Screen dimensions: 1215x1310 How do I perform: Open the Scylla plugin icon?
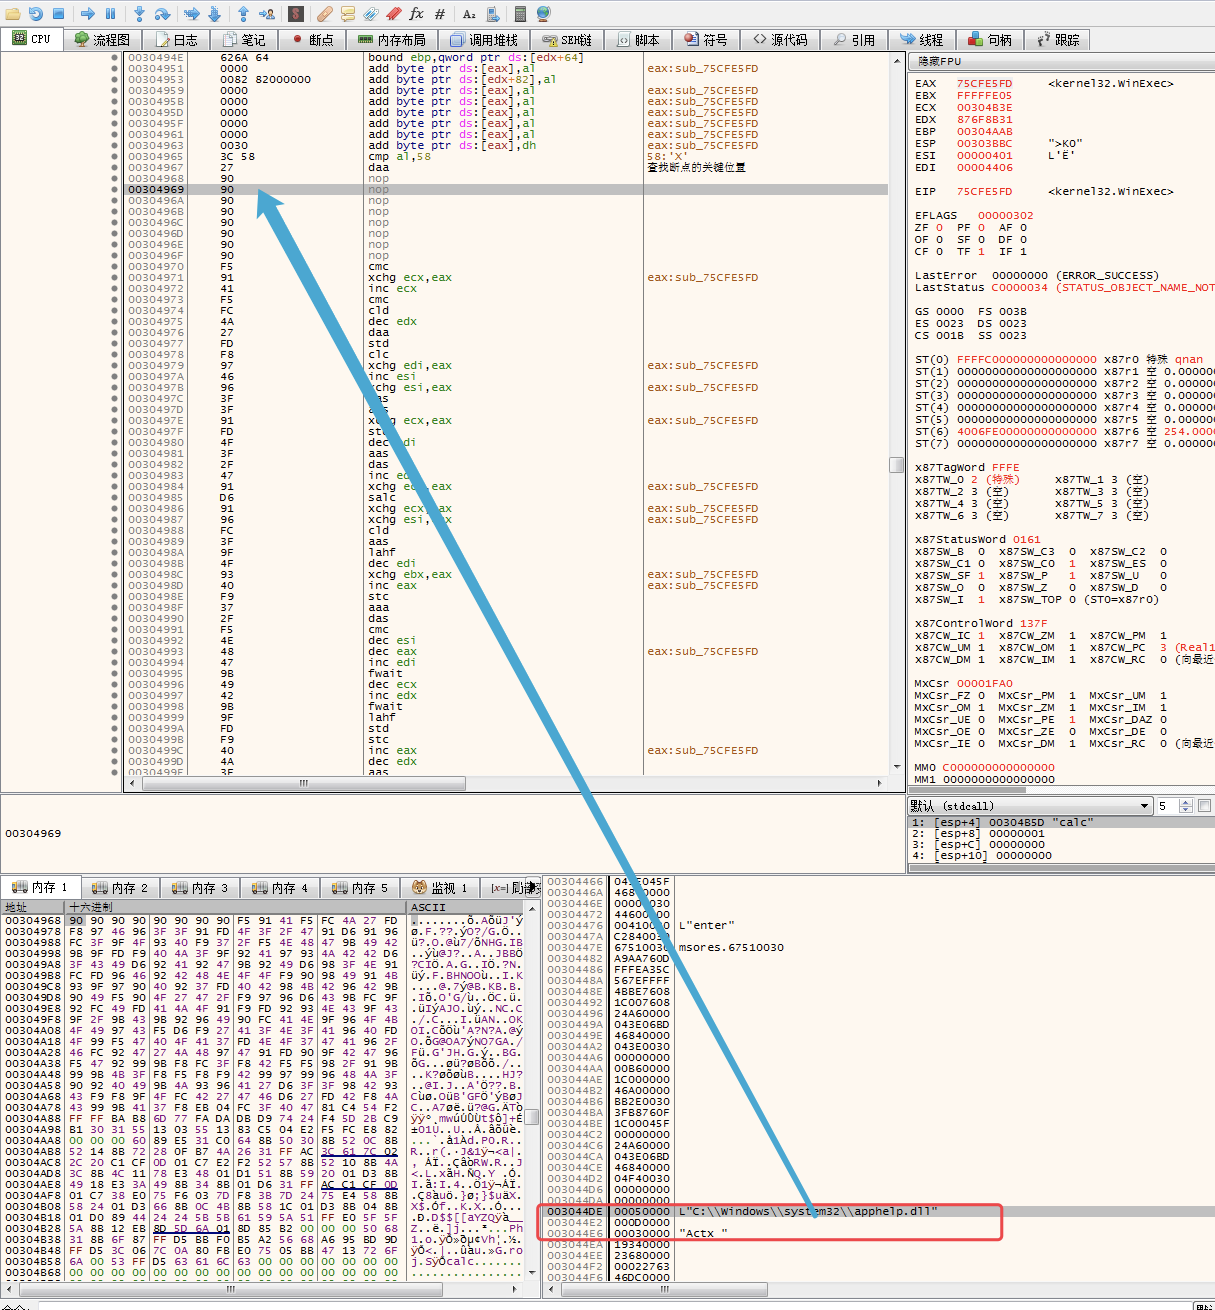296,14
